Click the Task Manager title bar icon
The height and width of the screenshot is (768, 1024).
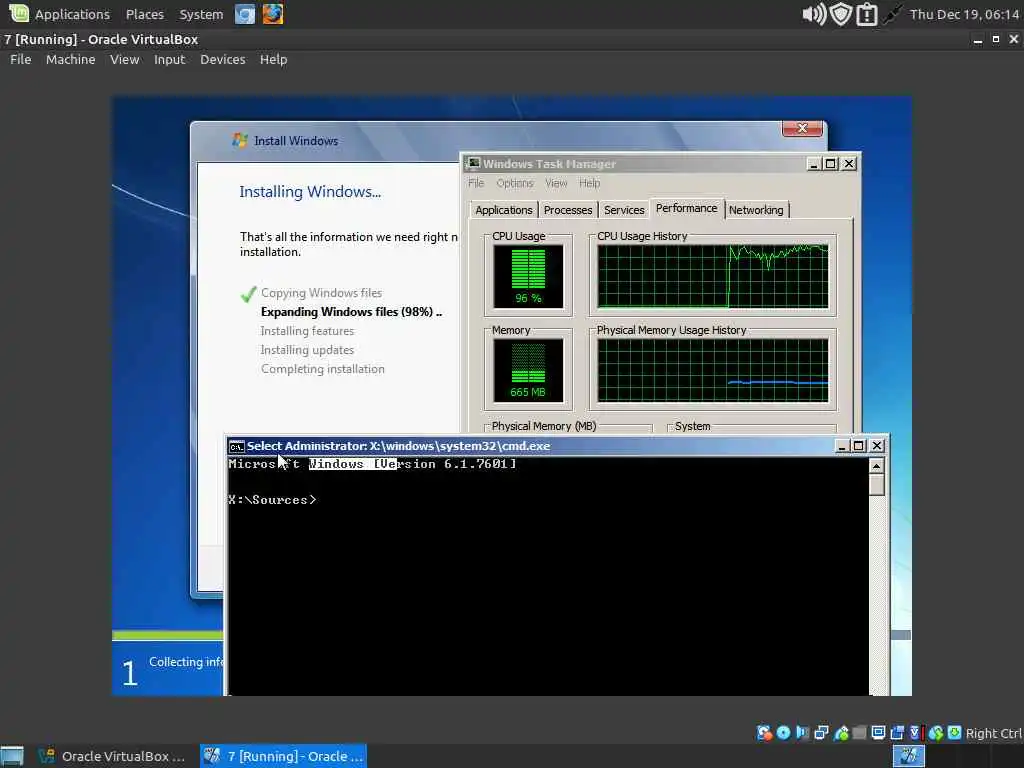click(473, 163)
